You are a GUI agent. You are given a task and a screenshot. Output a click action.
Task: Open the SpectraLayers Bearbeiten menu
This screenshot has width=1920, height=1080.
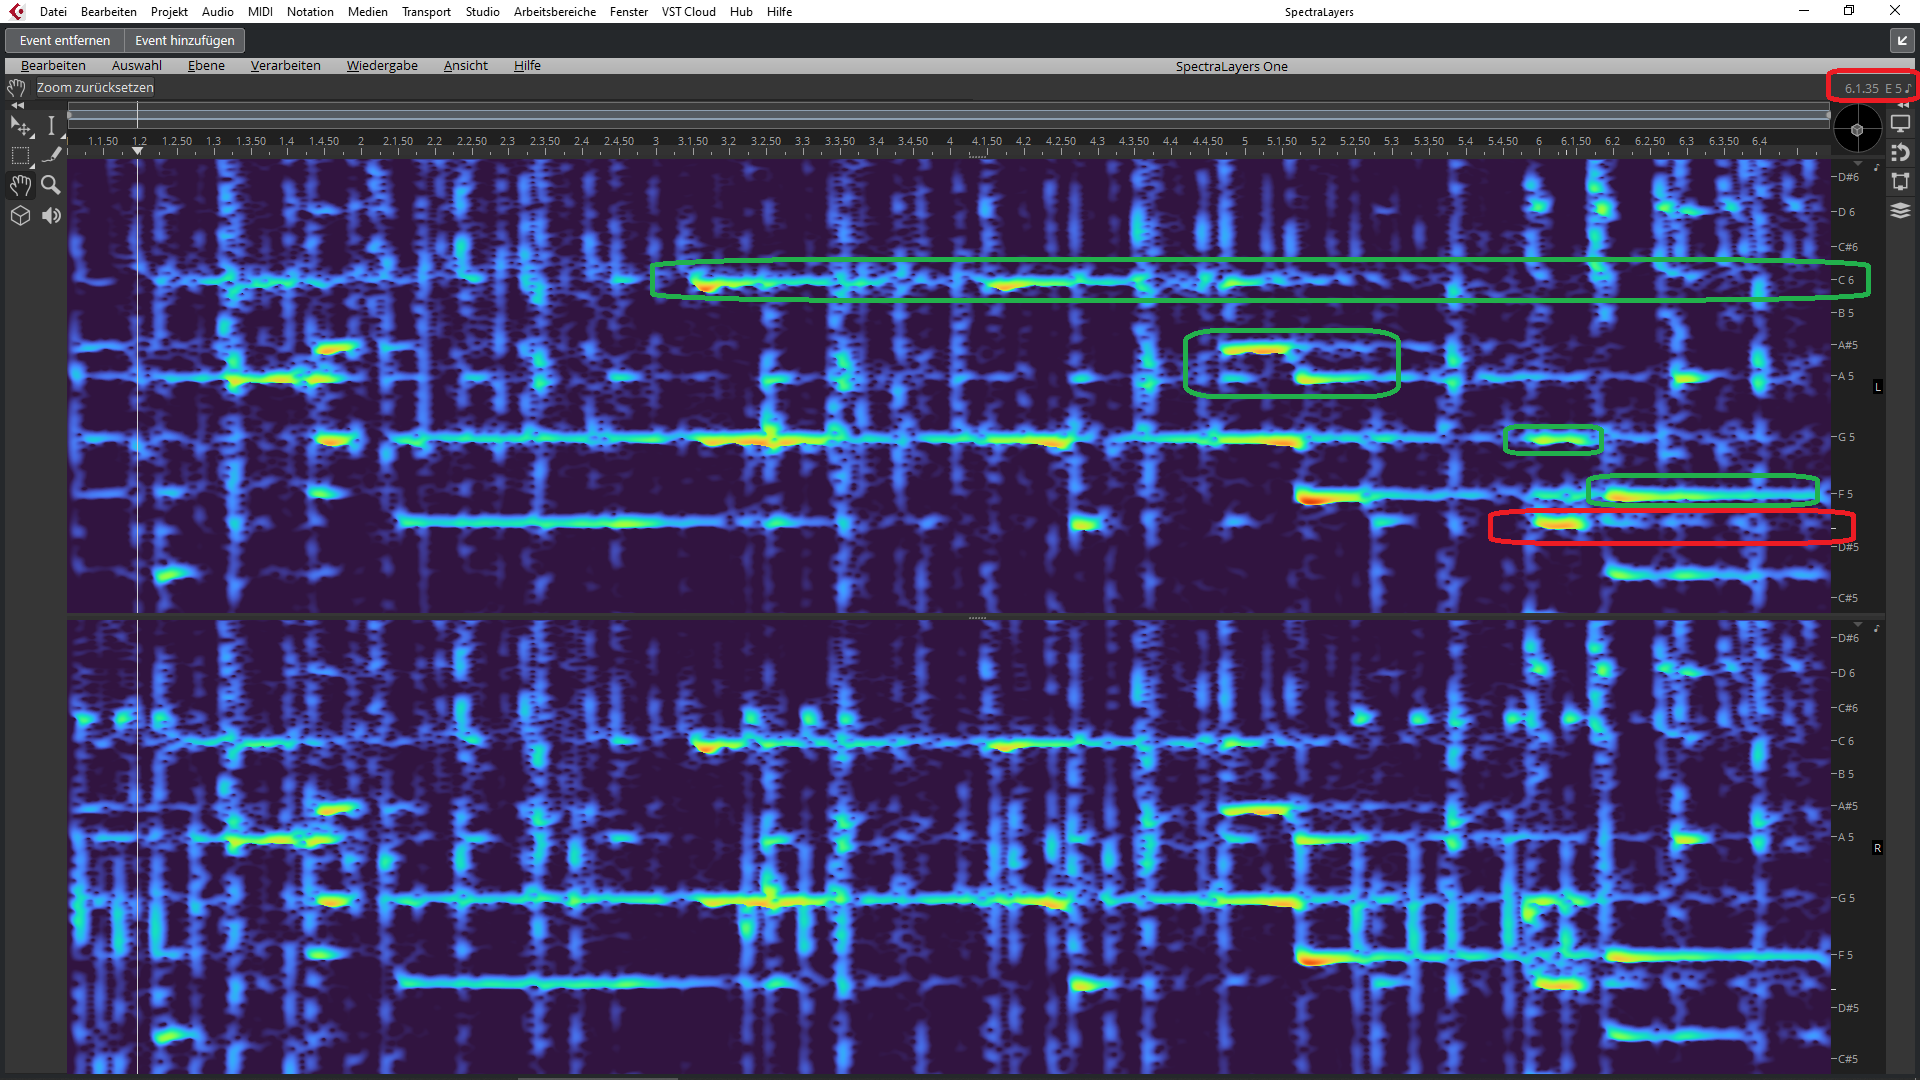pyautogui.click(x=53, y=66)
